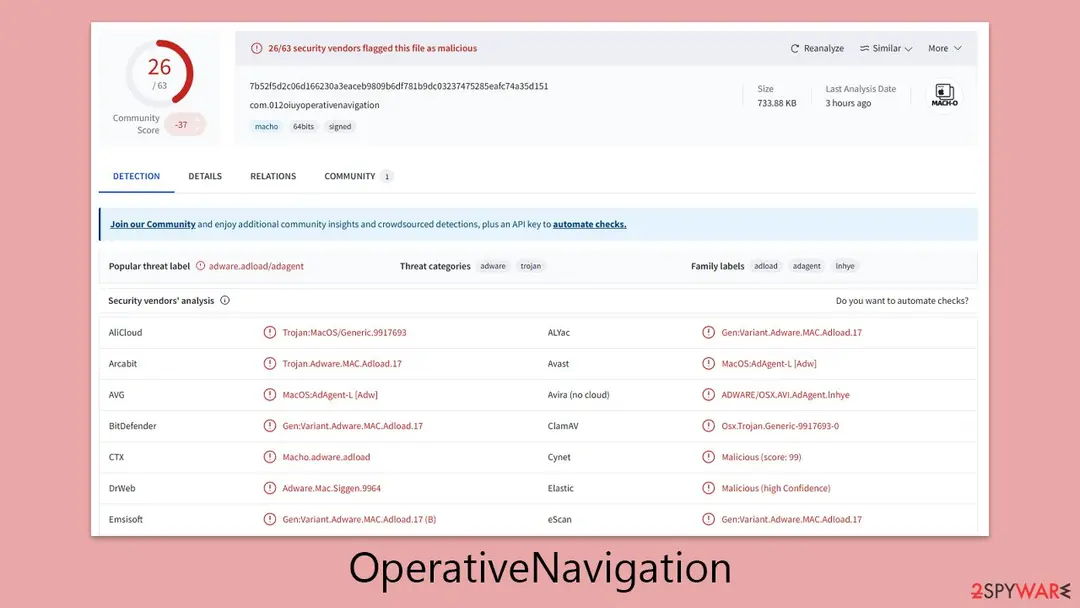Click Trojan.Adware.MAC.Adload.17 detection
Image resolution: width=1080 pixels, height=608 pixels.
[342, 364]
